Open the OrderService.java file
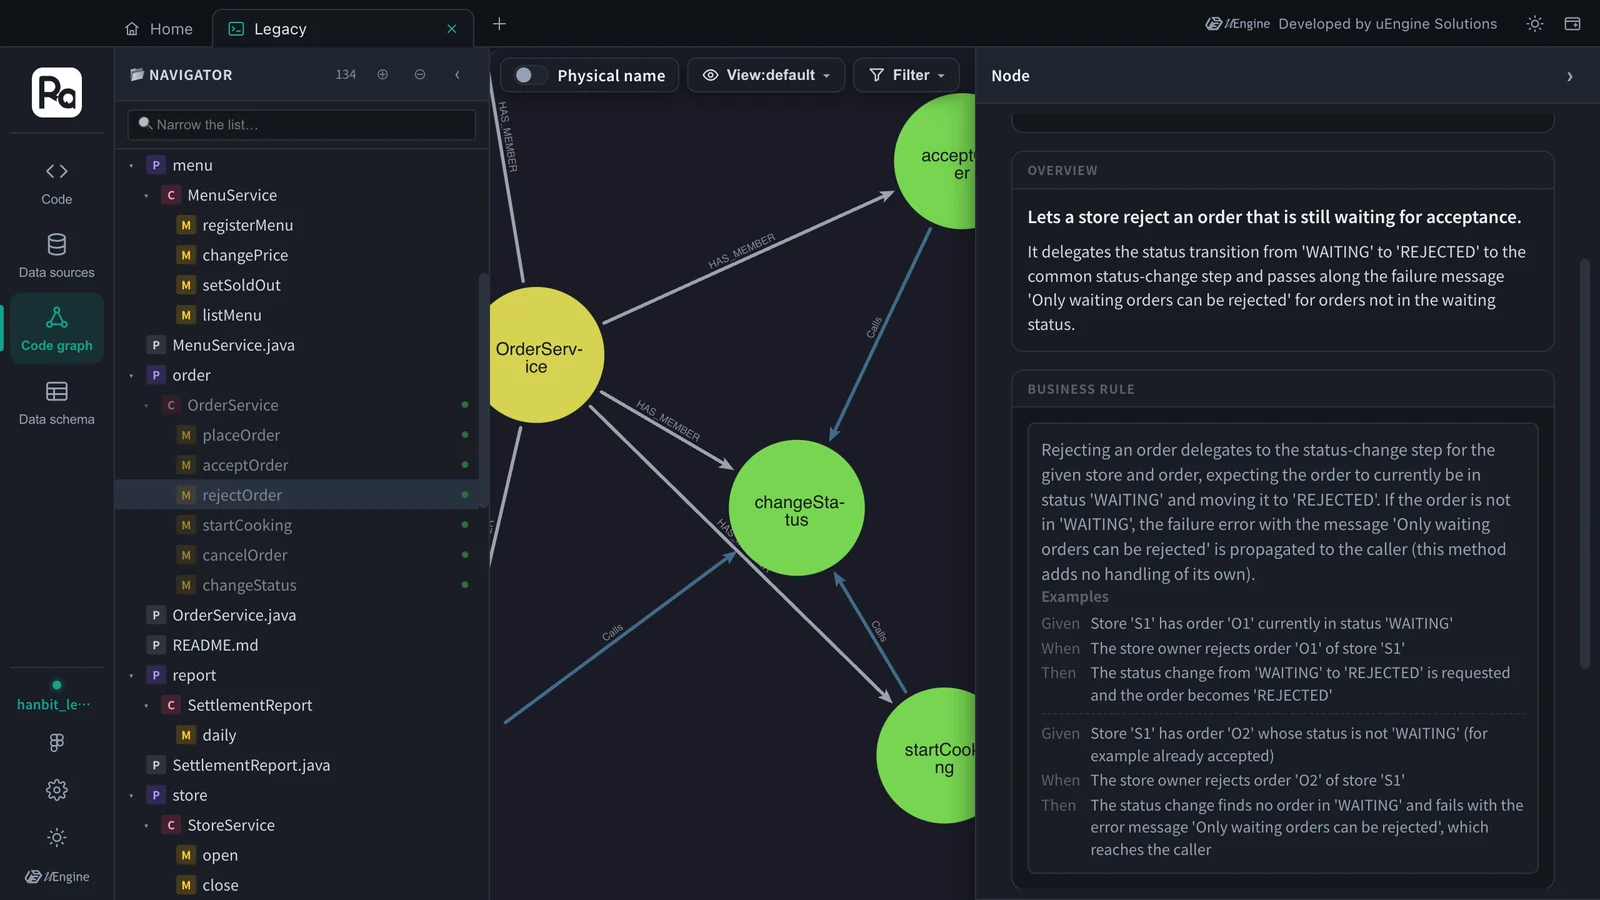The image size is (1600, 900). [x=234, y=615]
